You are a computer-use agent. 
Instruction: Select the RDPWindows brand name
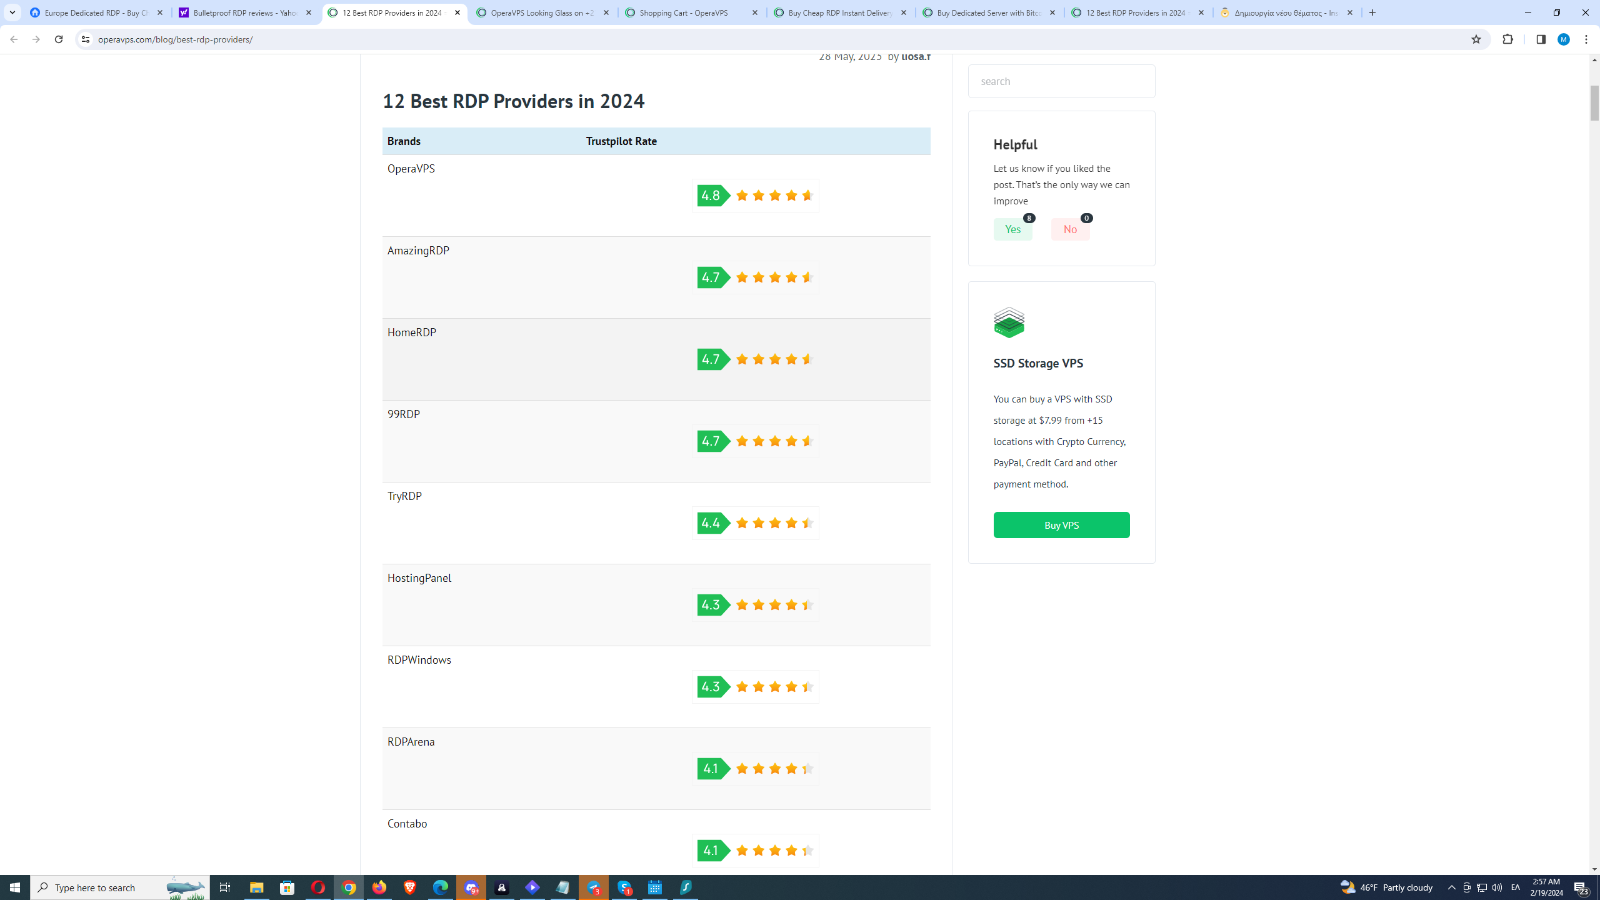(419, 661)
